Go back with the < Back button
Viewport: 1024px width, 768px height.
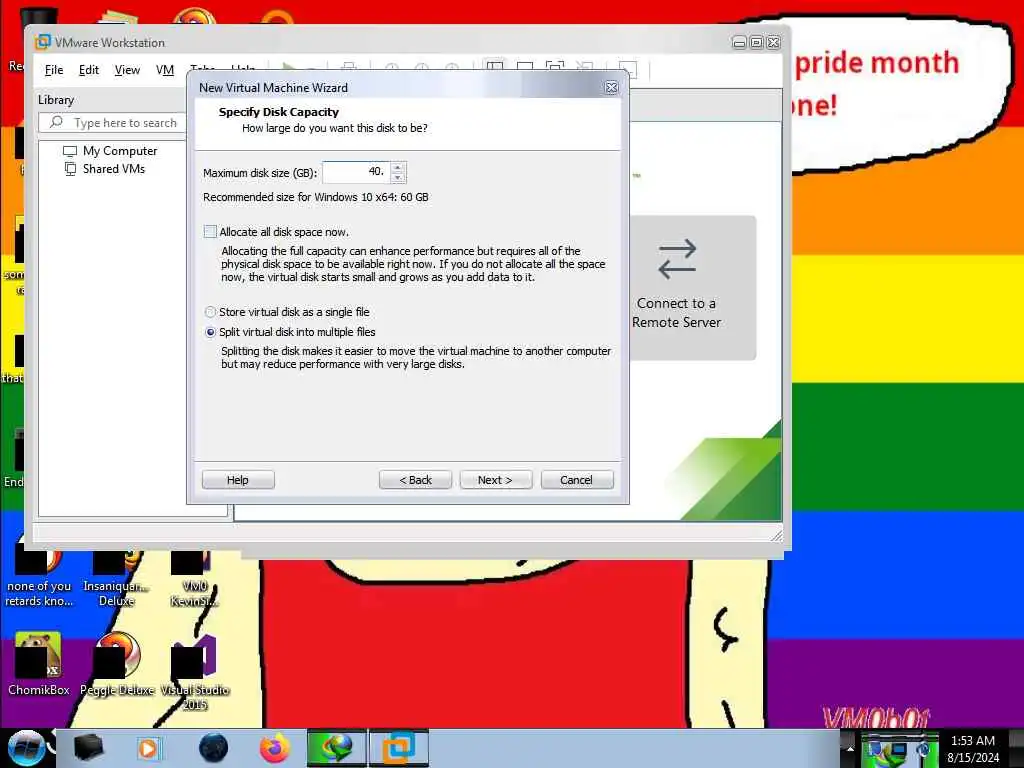(415, 480)
